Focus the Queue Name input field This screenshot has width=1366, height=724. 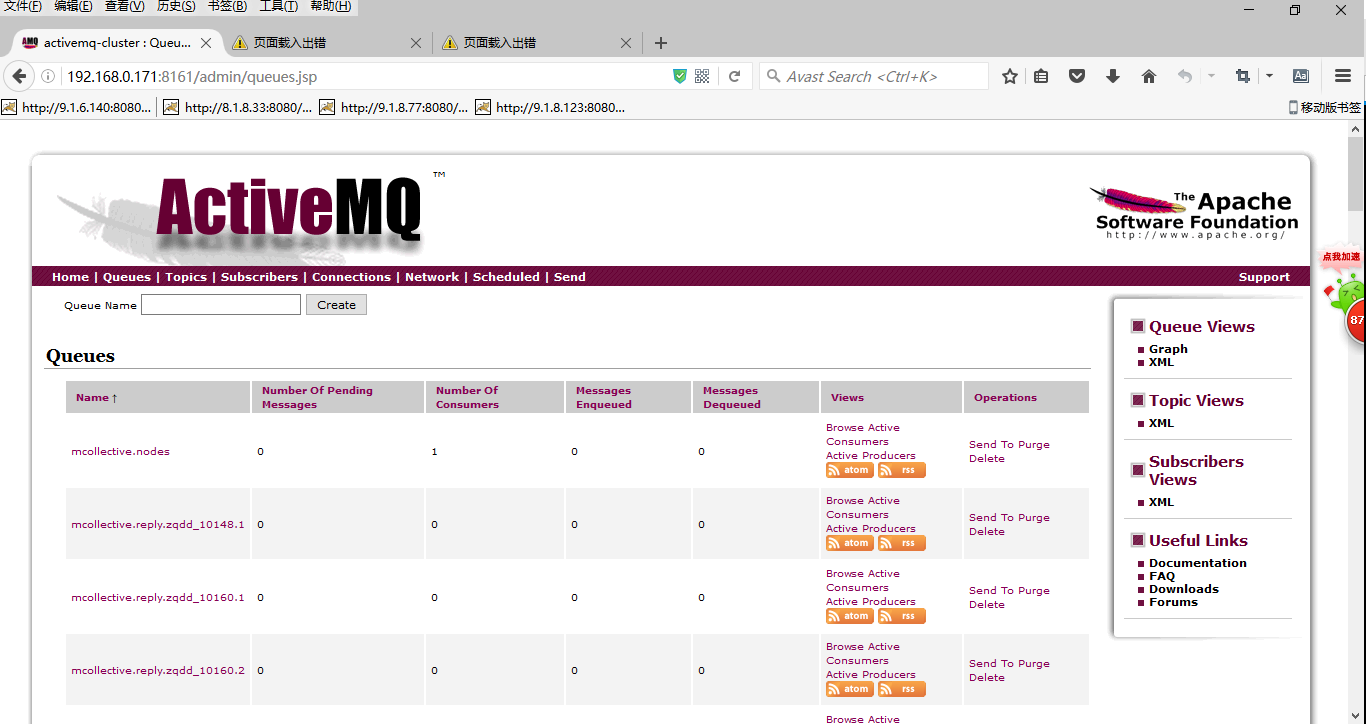(x=221, y=305)
